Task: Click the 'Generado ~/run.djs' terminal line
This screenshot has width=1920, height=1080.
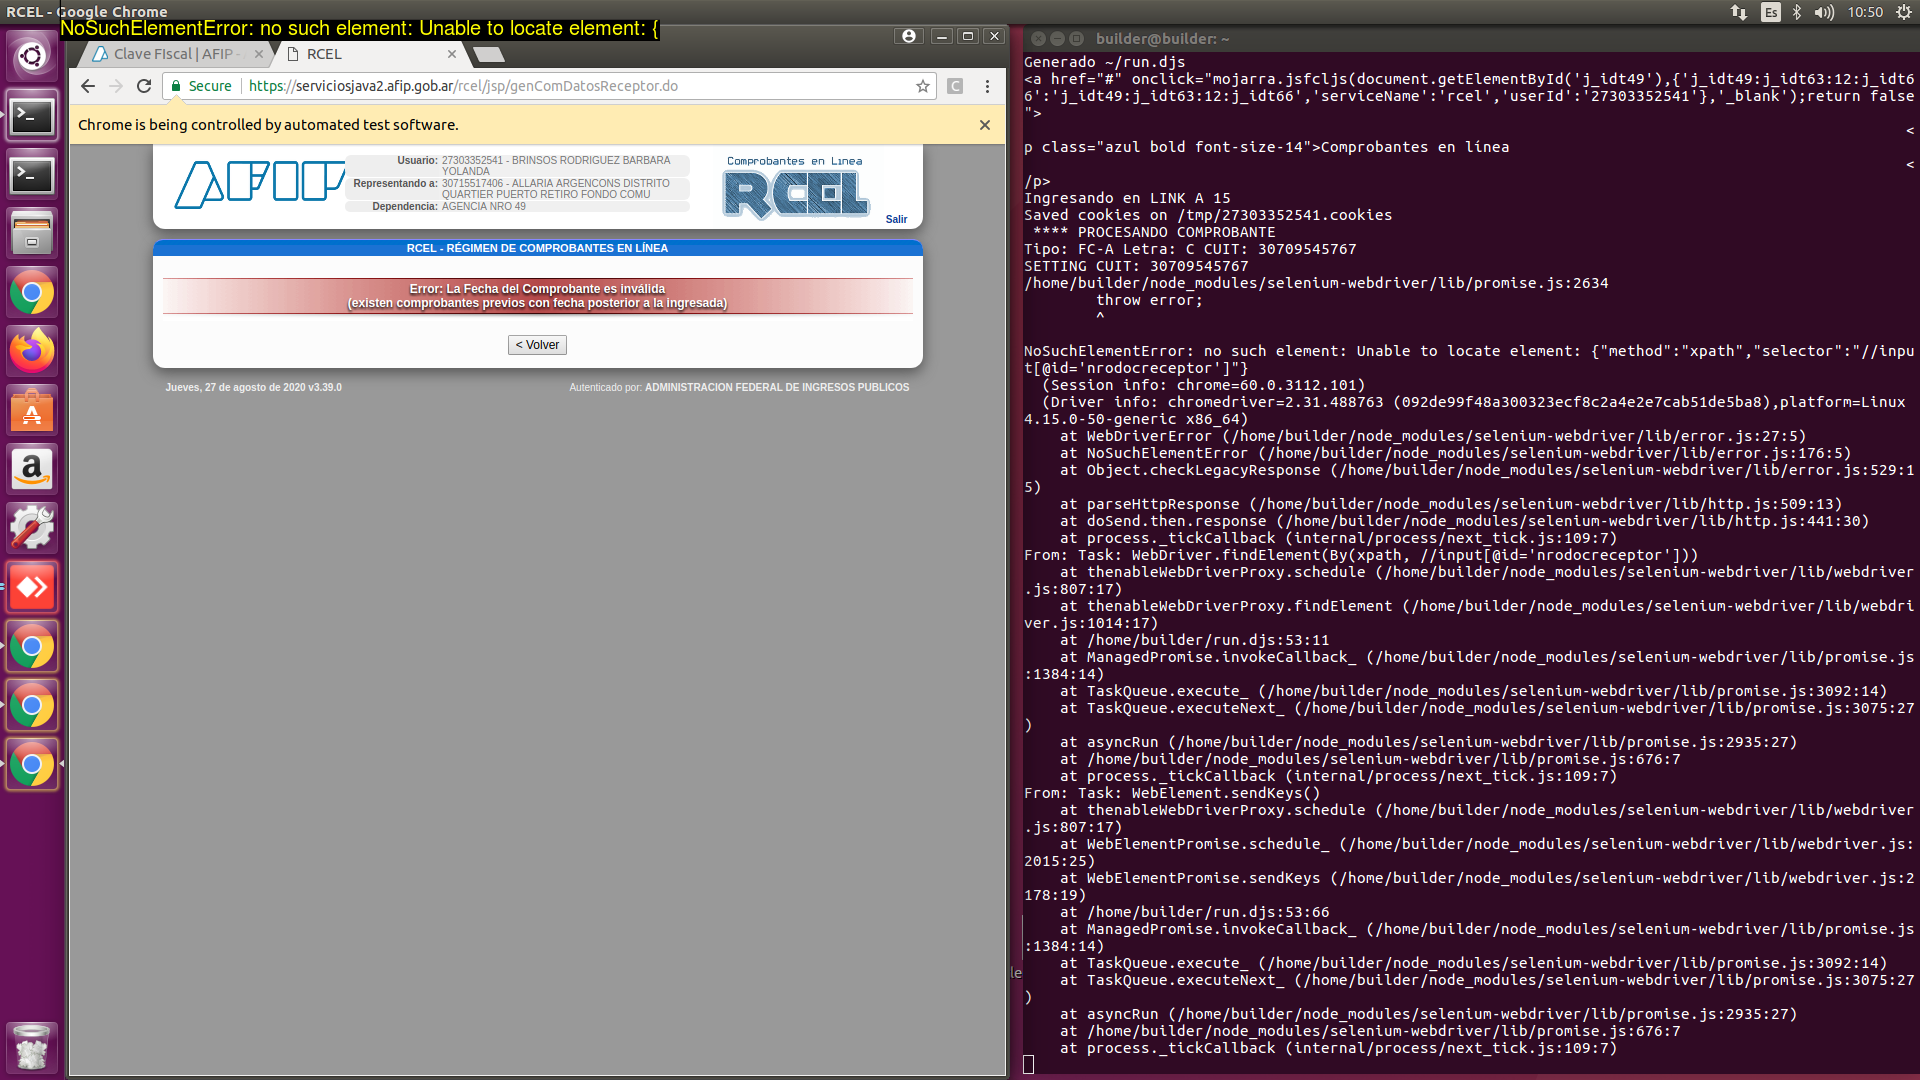Action: pos(1104,62)
